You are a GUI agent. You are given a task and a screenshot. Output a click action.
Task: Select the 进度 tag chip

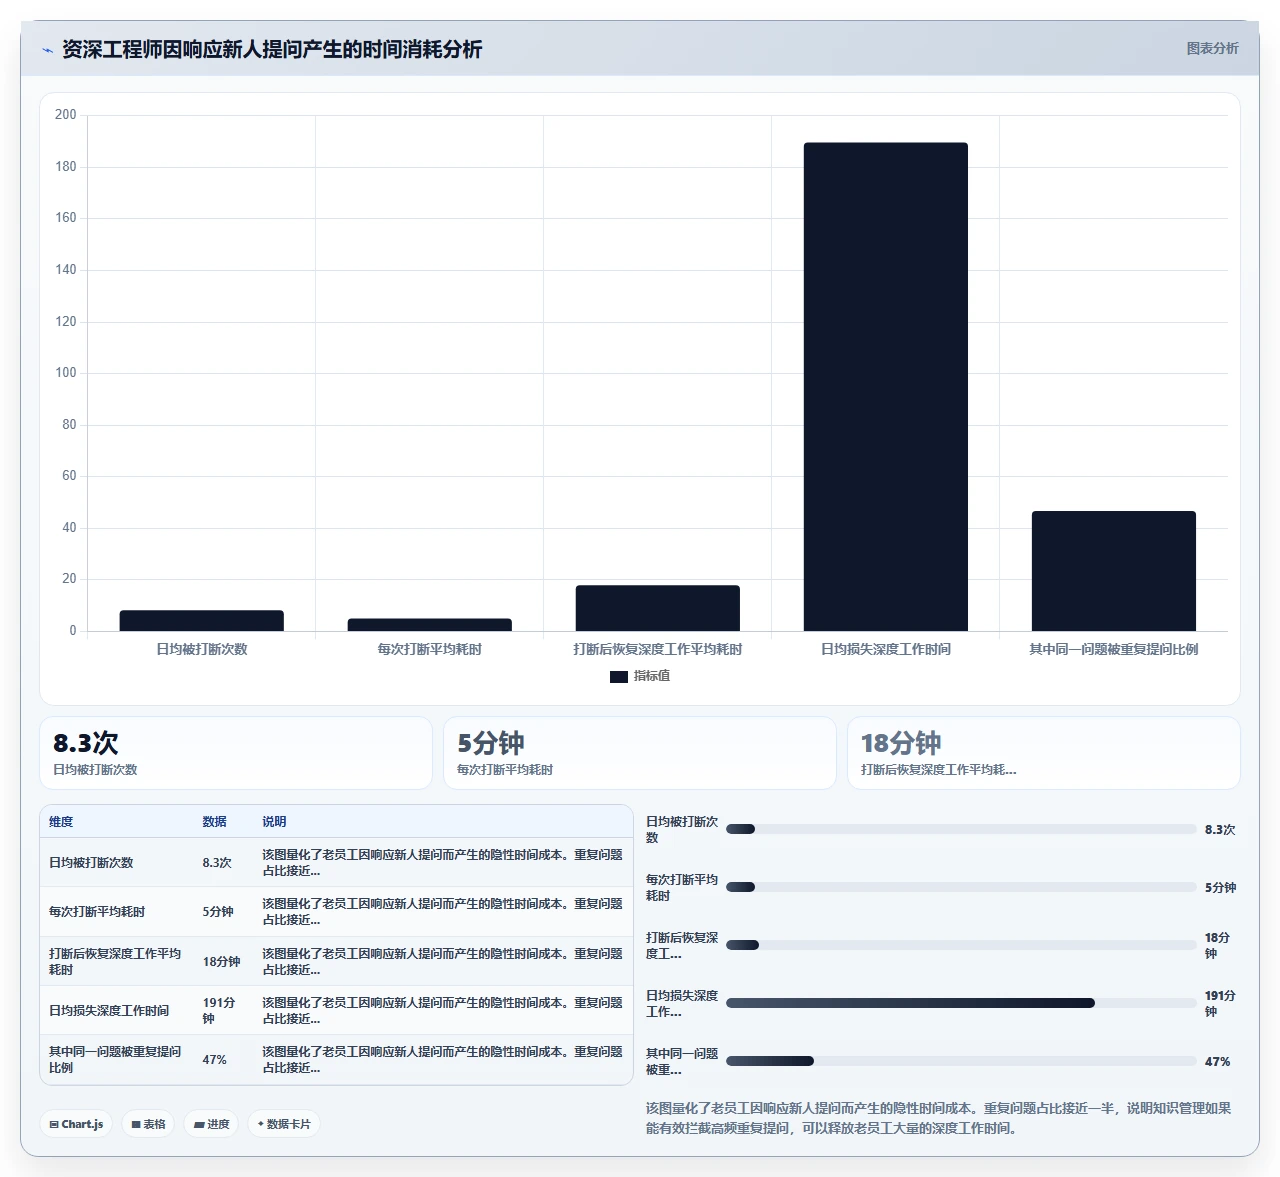click(211, 1124)
